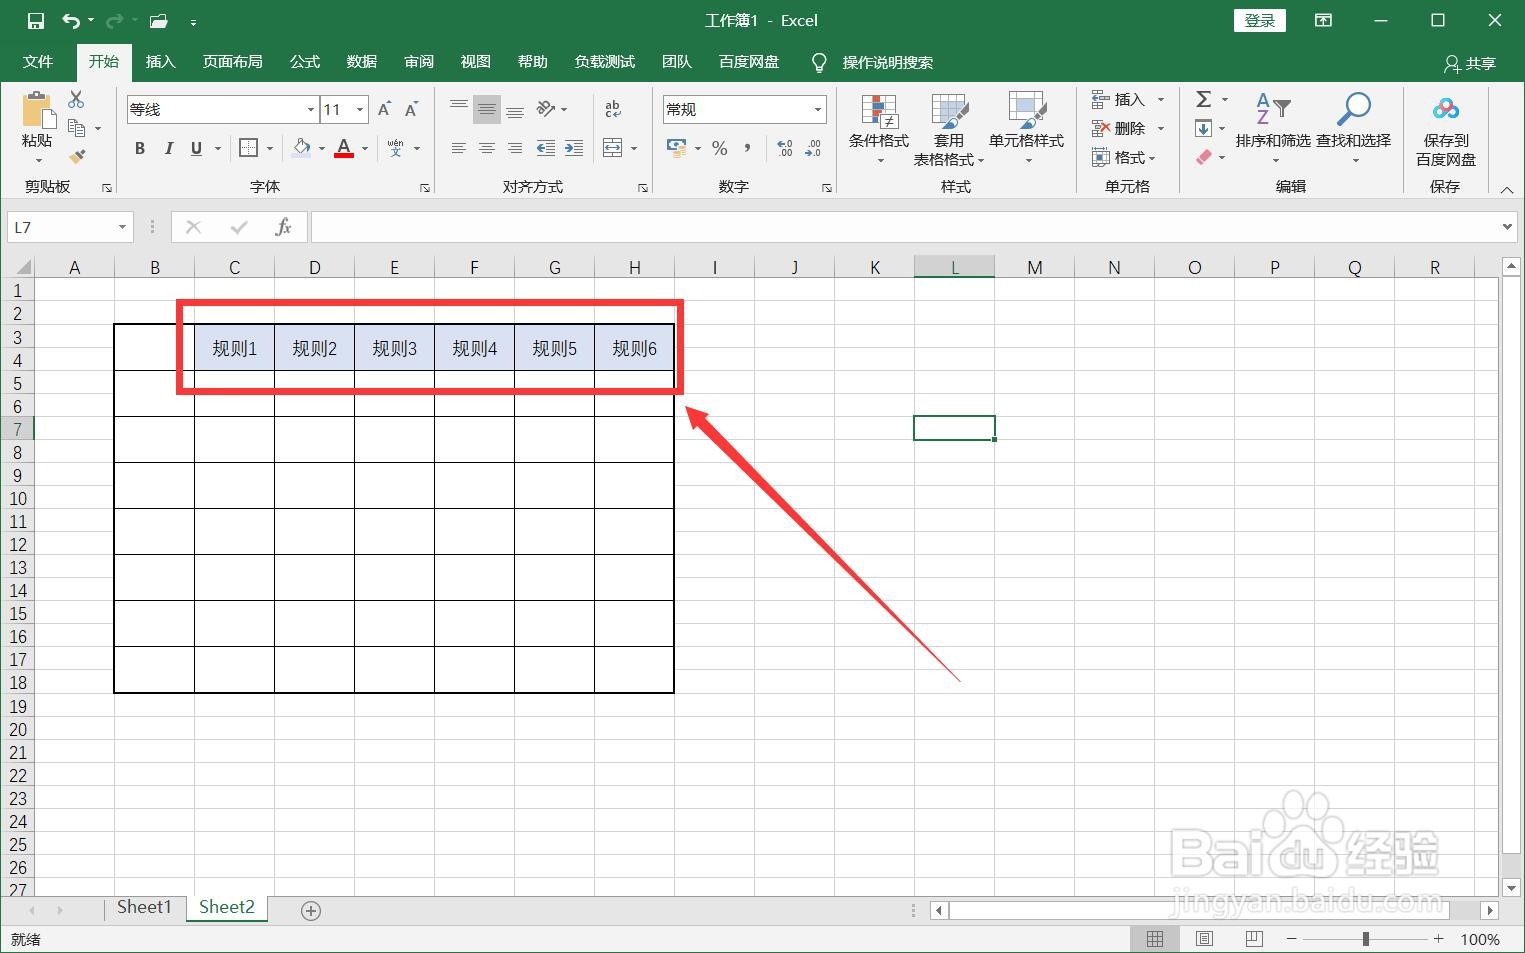Expand the Delete cells dropdown
Screen dimensions: 1525x953
click(1161, 128)
